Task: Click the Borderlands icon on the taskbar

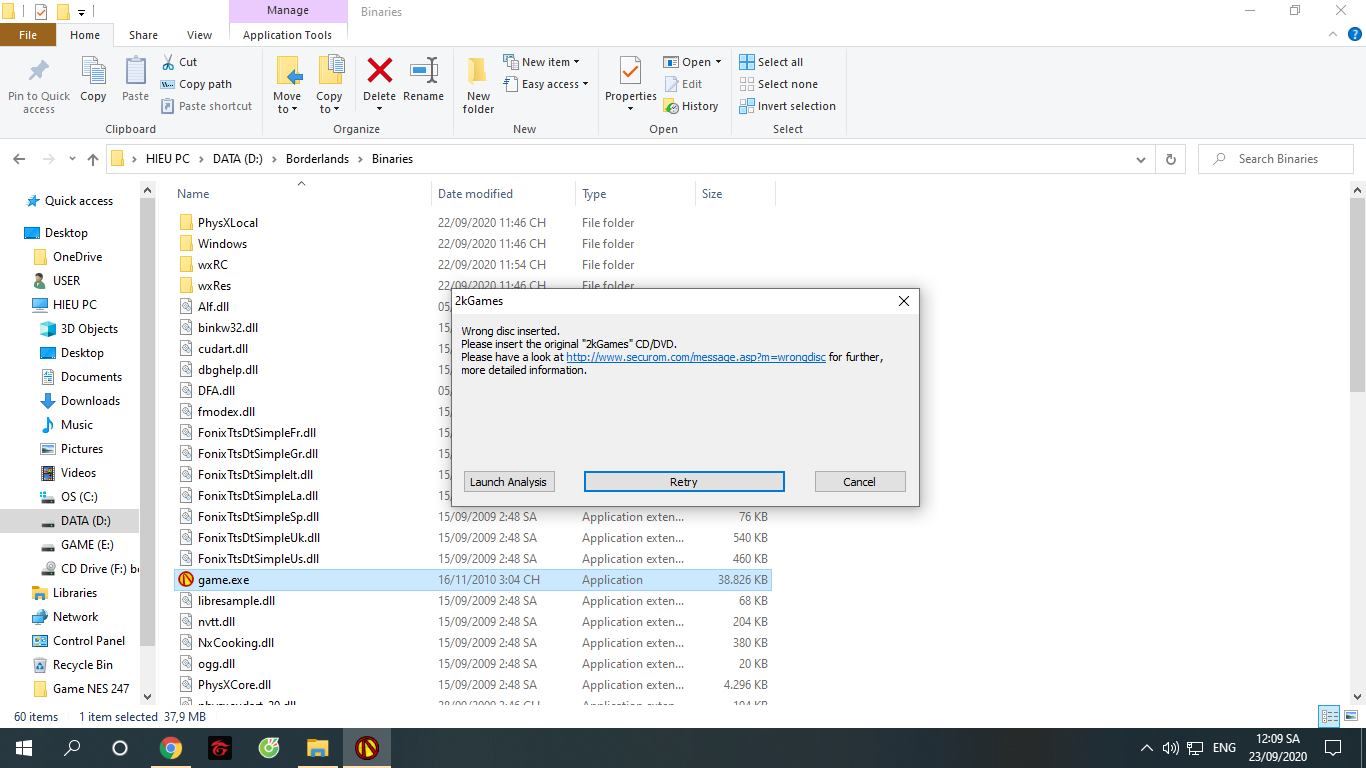Action: [x=367, y=747]
